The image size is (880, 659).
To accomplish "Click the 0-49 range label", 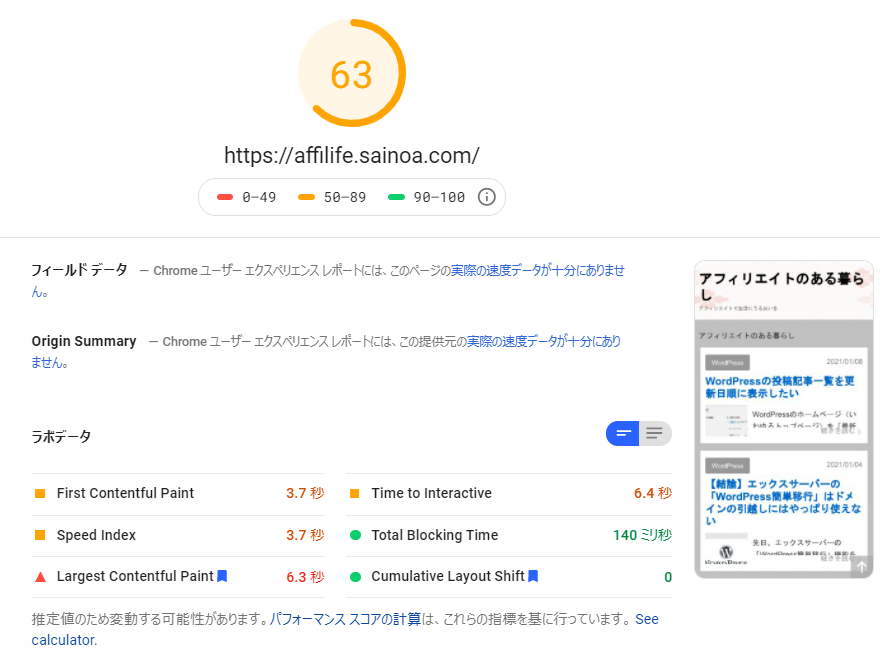I will pos(259,197).
